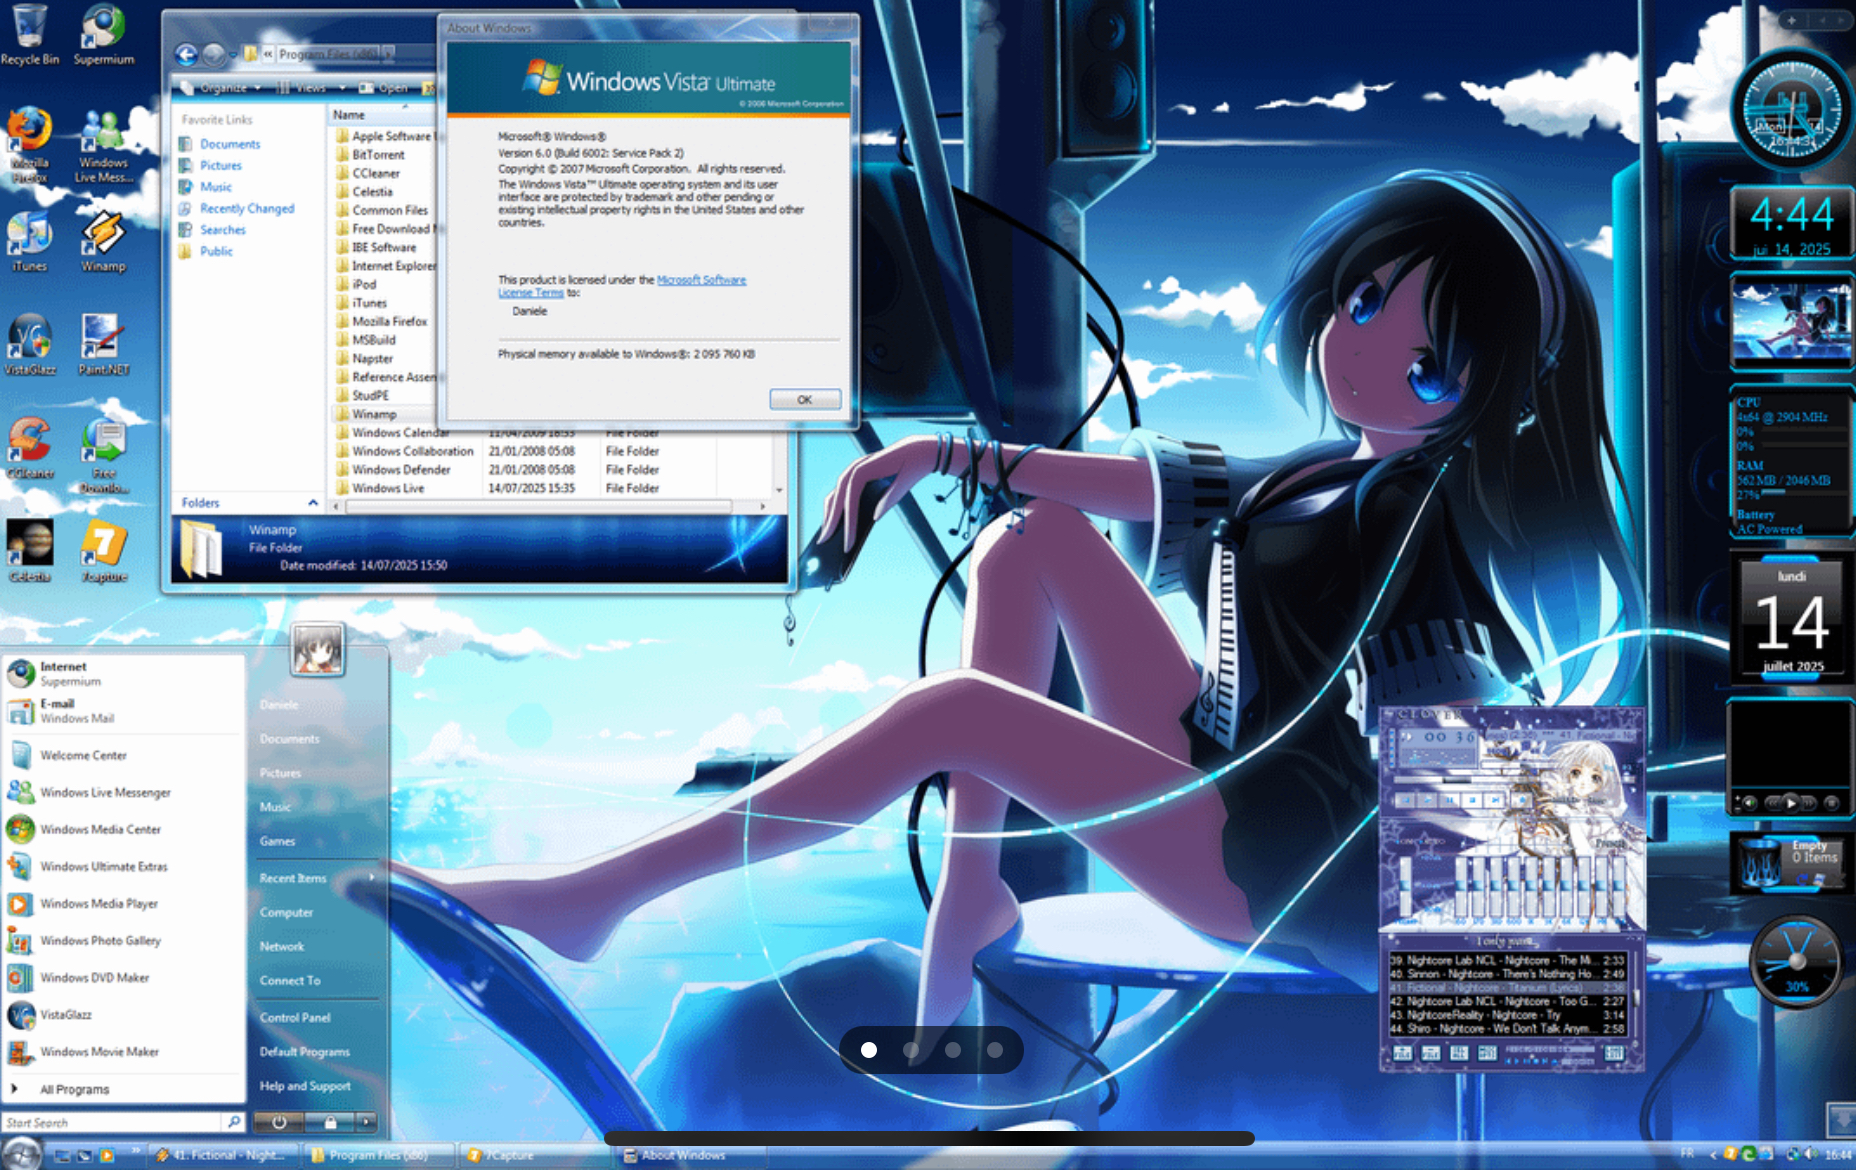Screen dimensions: 1856x1170
Task: Click the slideshow thumbnail sidebar gadget
Action: point(1791,322)
